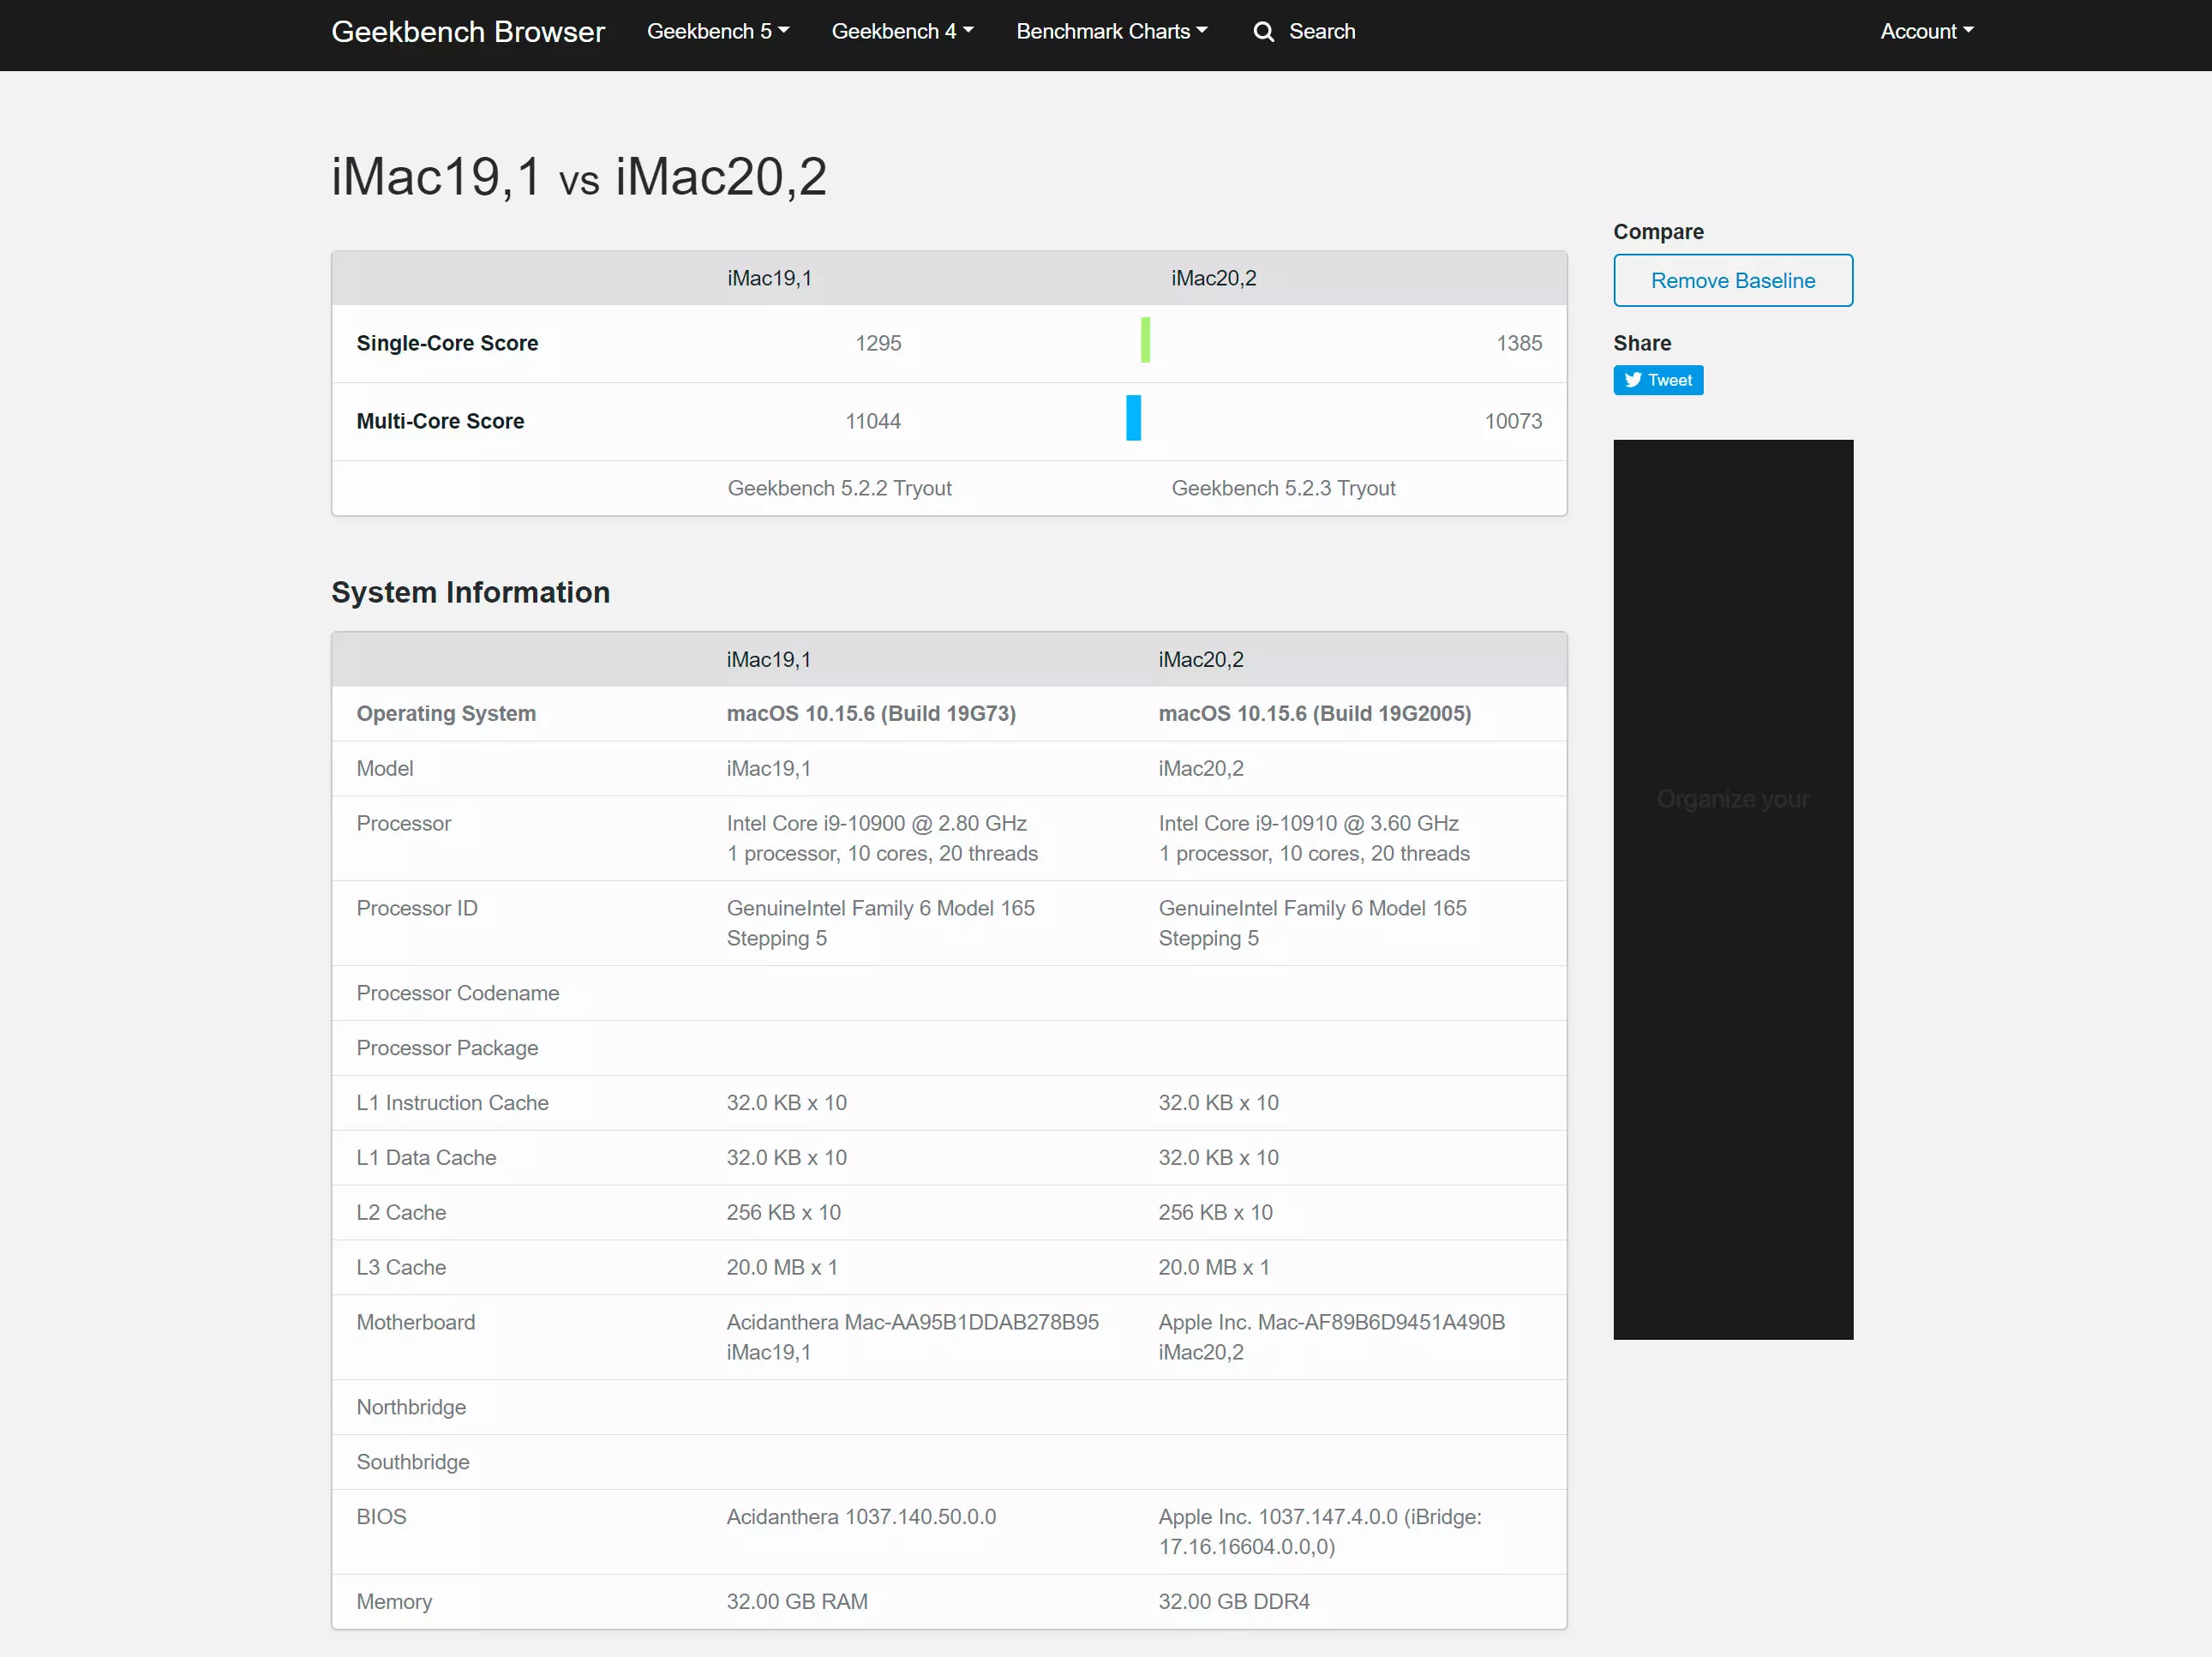Image resolution: width=2212 pixels, height=1657 pixels.
Task: Click the Twitter bird icon
Action: coord(1632,380)
